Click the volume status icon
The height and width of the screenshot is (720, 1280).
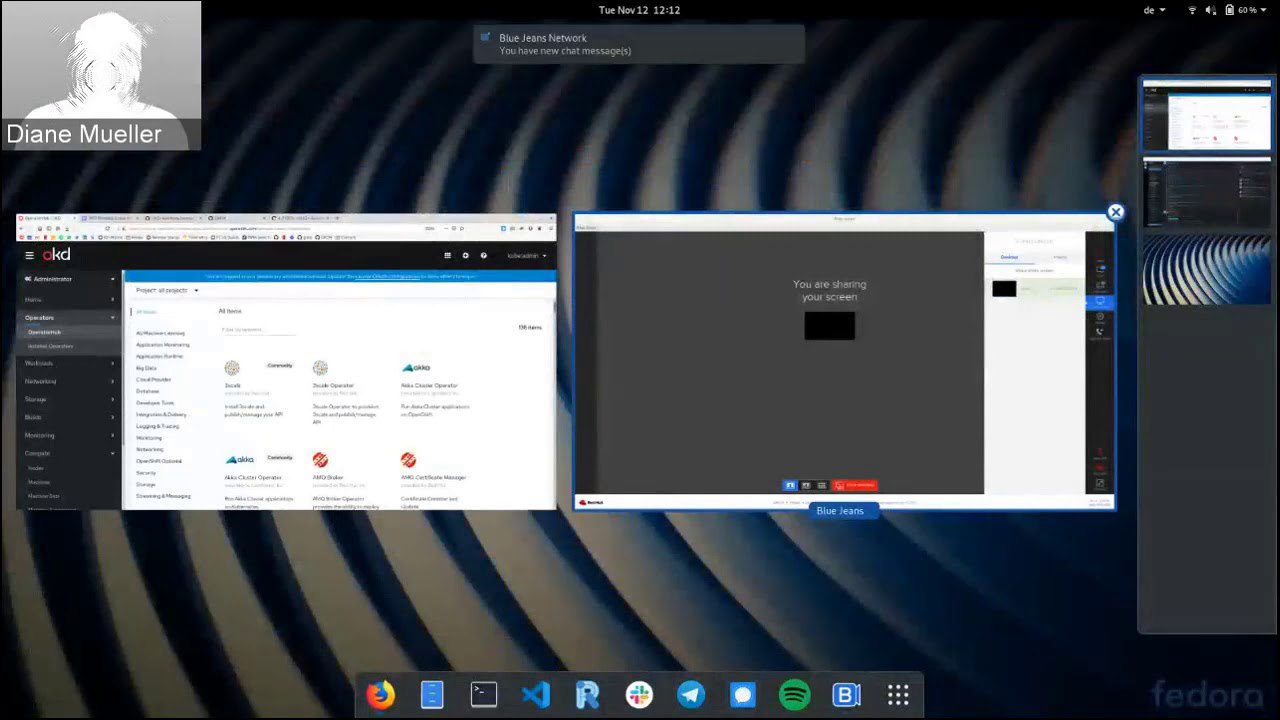tap(1211, 10)
